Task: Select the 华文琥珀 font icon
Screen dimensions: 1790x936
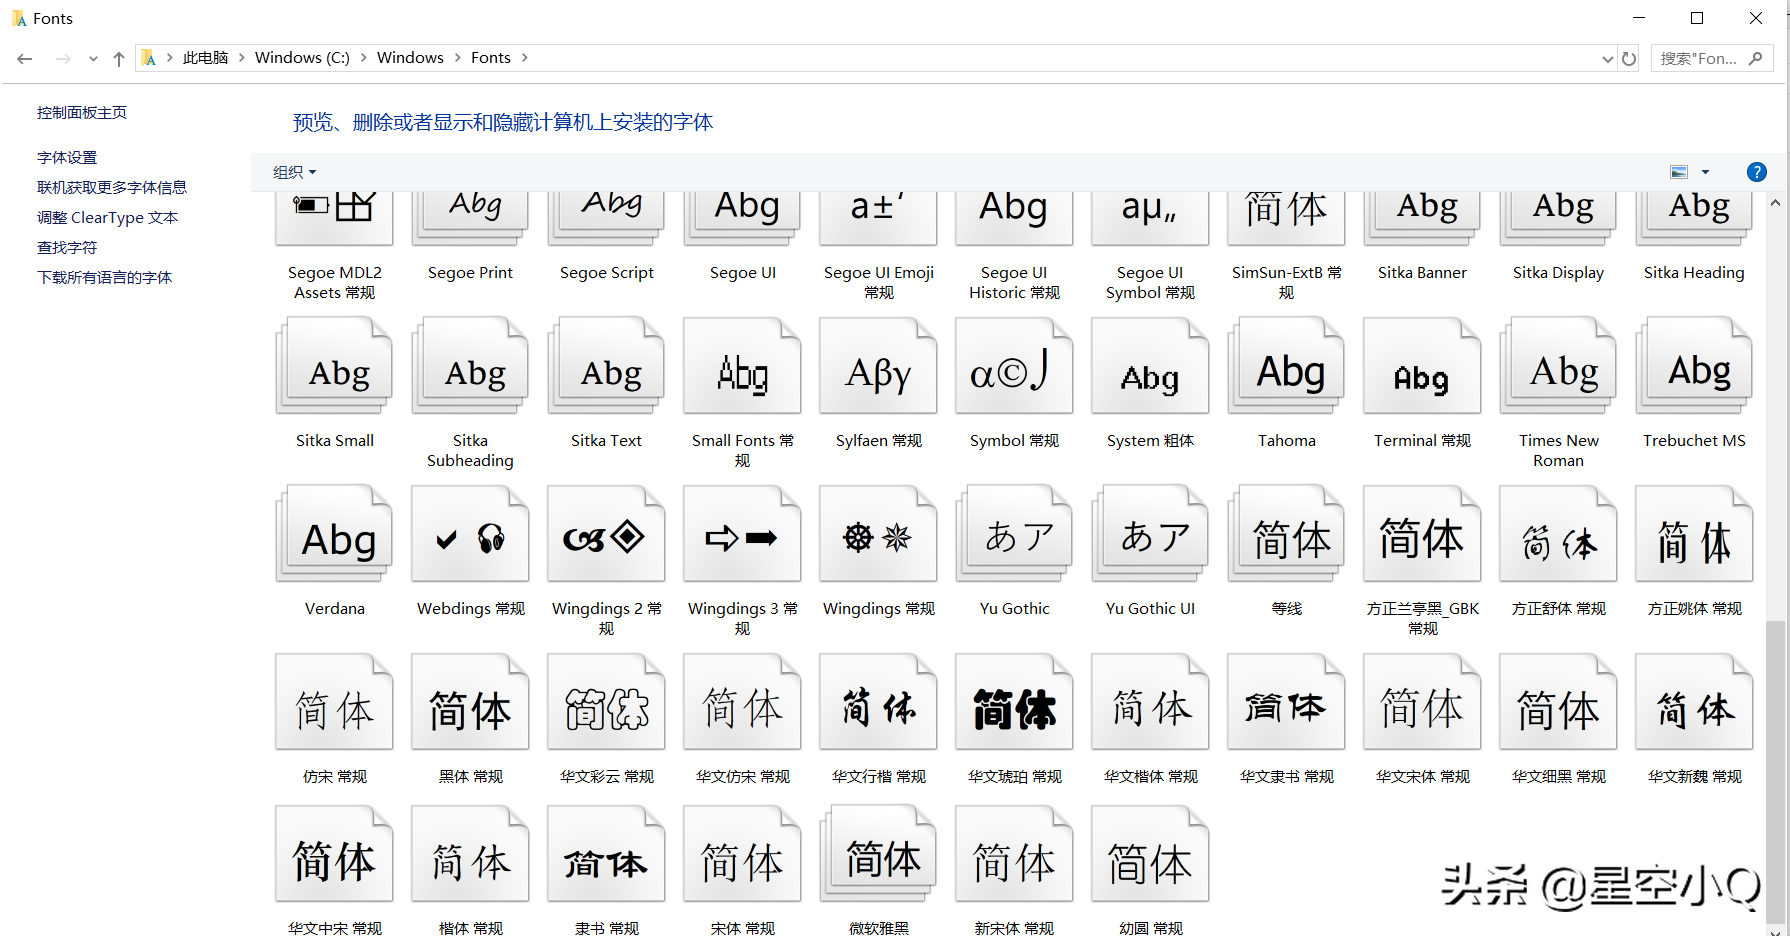Action: (1014, 701)
